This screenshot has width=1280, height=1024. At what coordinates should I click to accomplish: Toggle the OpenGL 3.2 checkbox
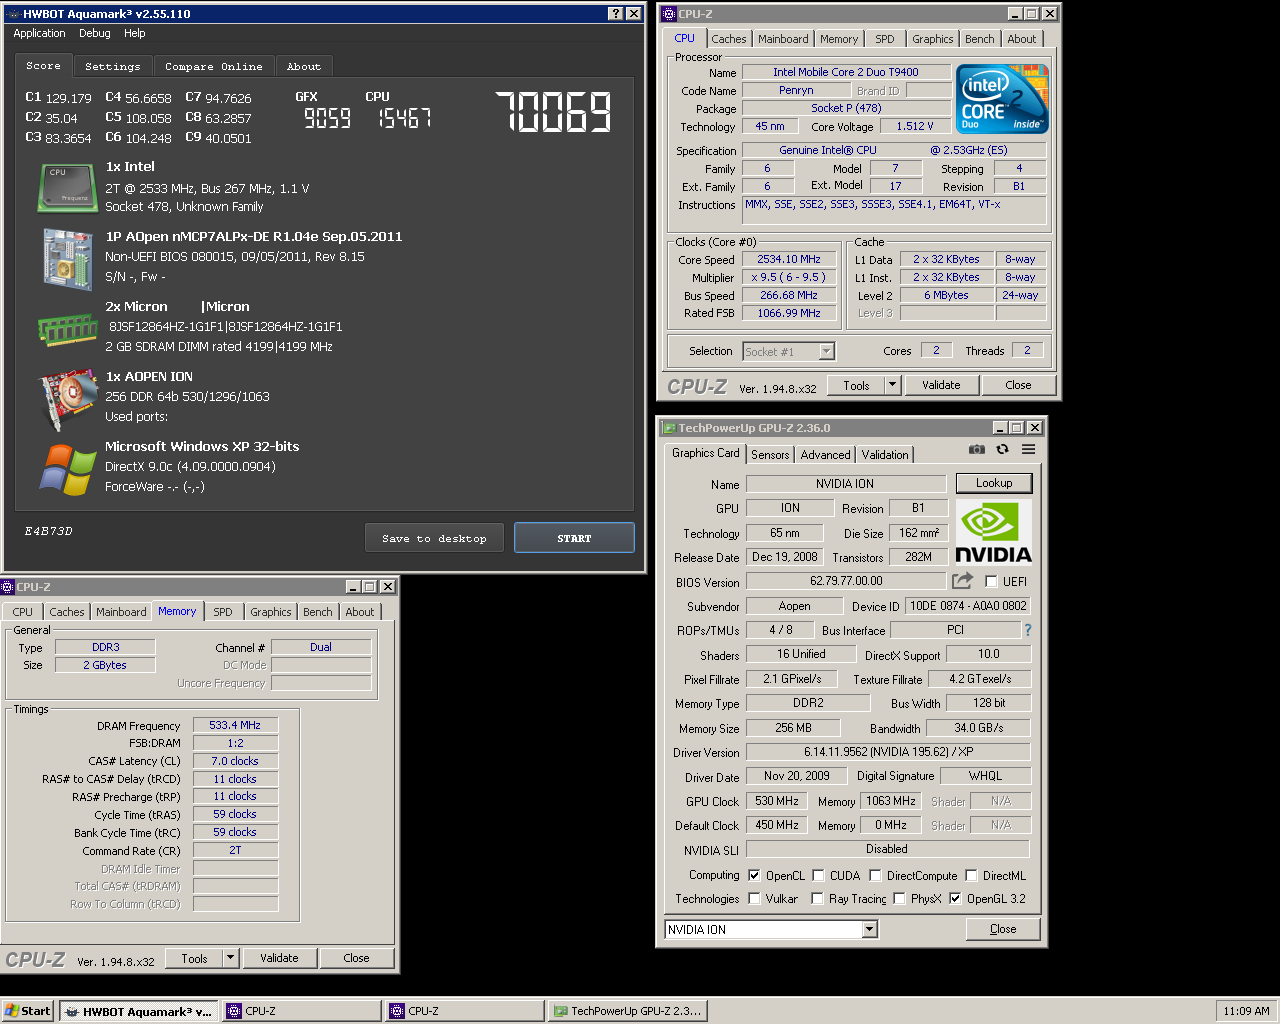955,898
